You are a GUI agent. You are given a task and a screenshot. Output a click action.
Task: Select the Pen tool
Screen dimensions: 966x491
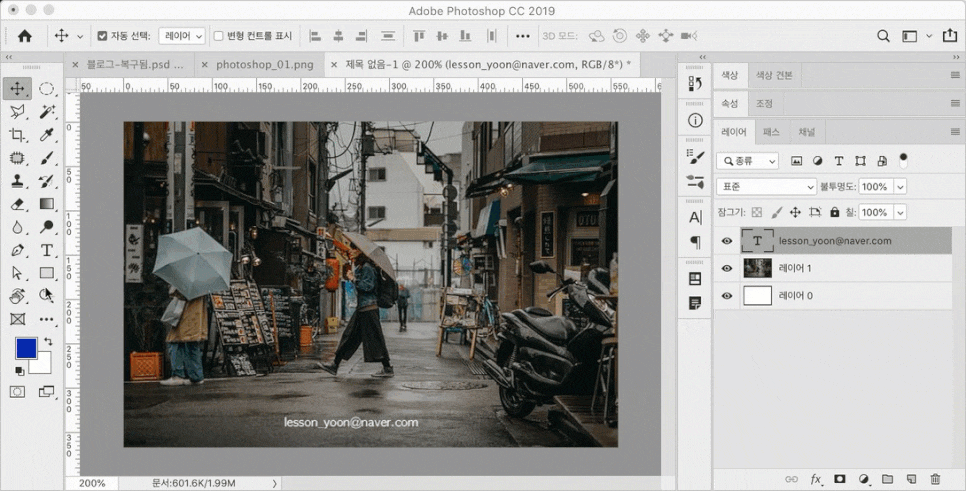pyautogui.click(x=17, y=250)
